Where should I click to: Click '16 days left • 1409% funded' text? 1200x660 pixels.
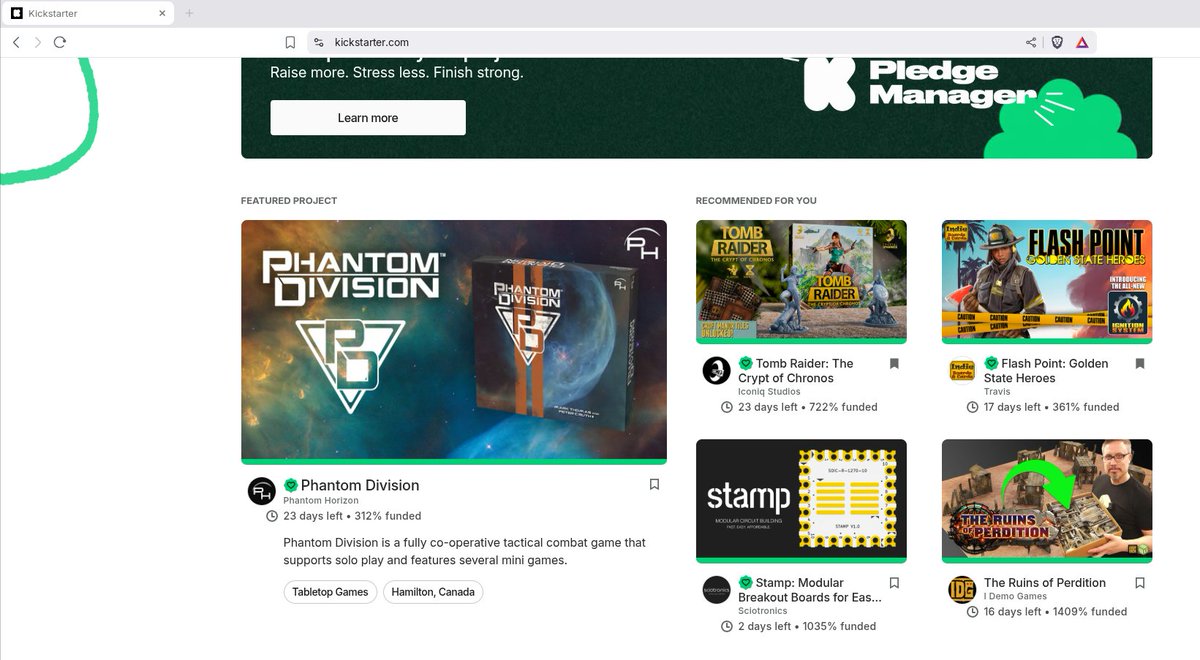1055,612
